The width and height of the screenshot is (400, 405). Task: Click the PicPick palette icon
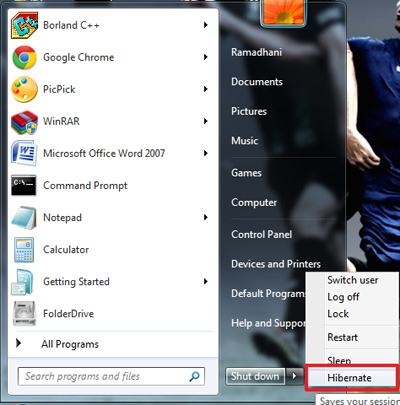pyautogui.click(x=24, y=89)
